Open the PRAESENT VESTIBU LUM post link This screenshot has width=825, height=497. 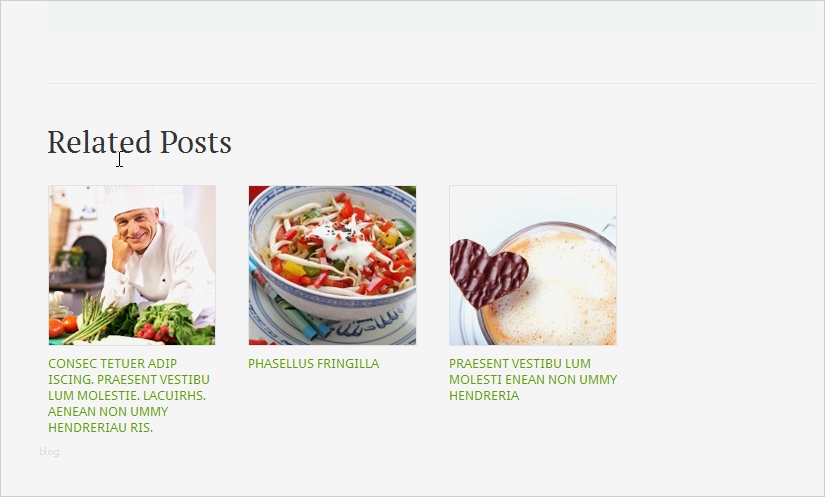520,363
